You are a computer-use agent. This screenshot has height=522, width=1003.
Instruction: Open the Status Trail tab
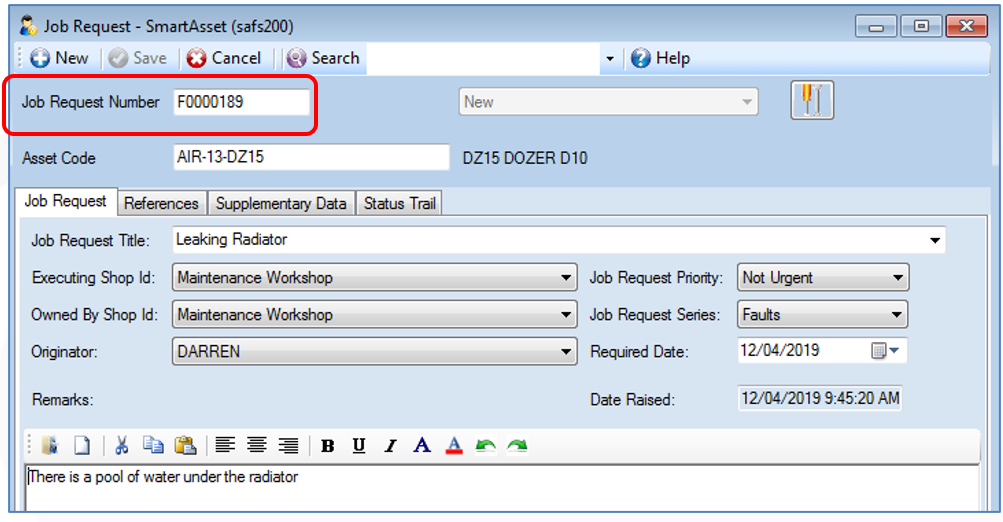[x=399, y=203]
